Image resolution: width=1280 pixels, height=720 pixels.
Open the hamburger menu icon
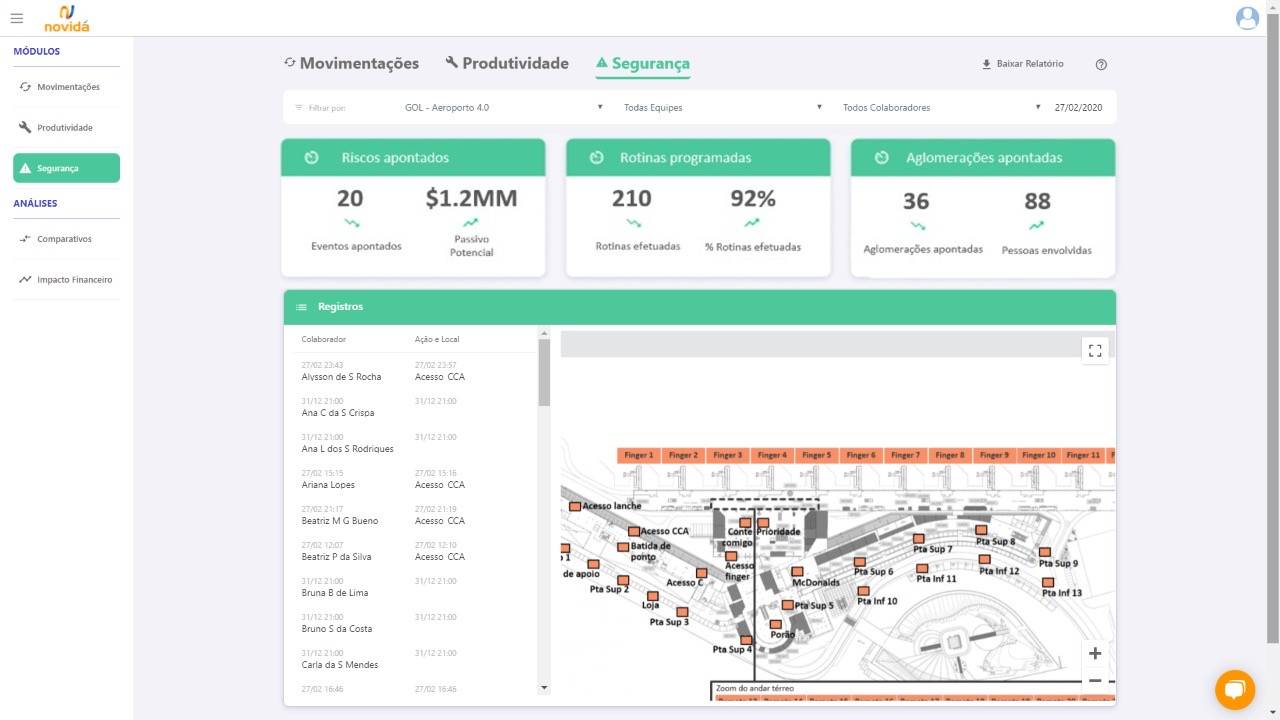(16, 18)
